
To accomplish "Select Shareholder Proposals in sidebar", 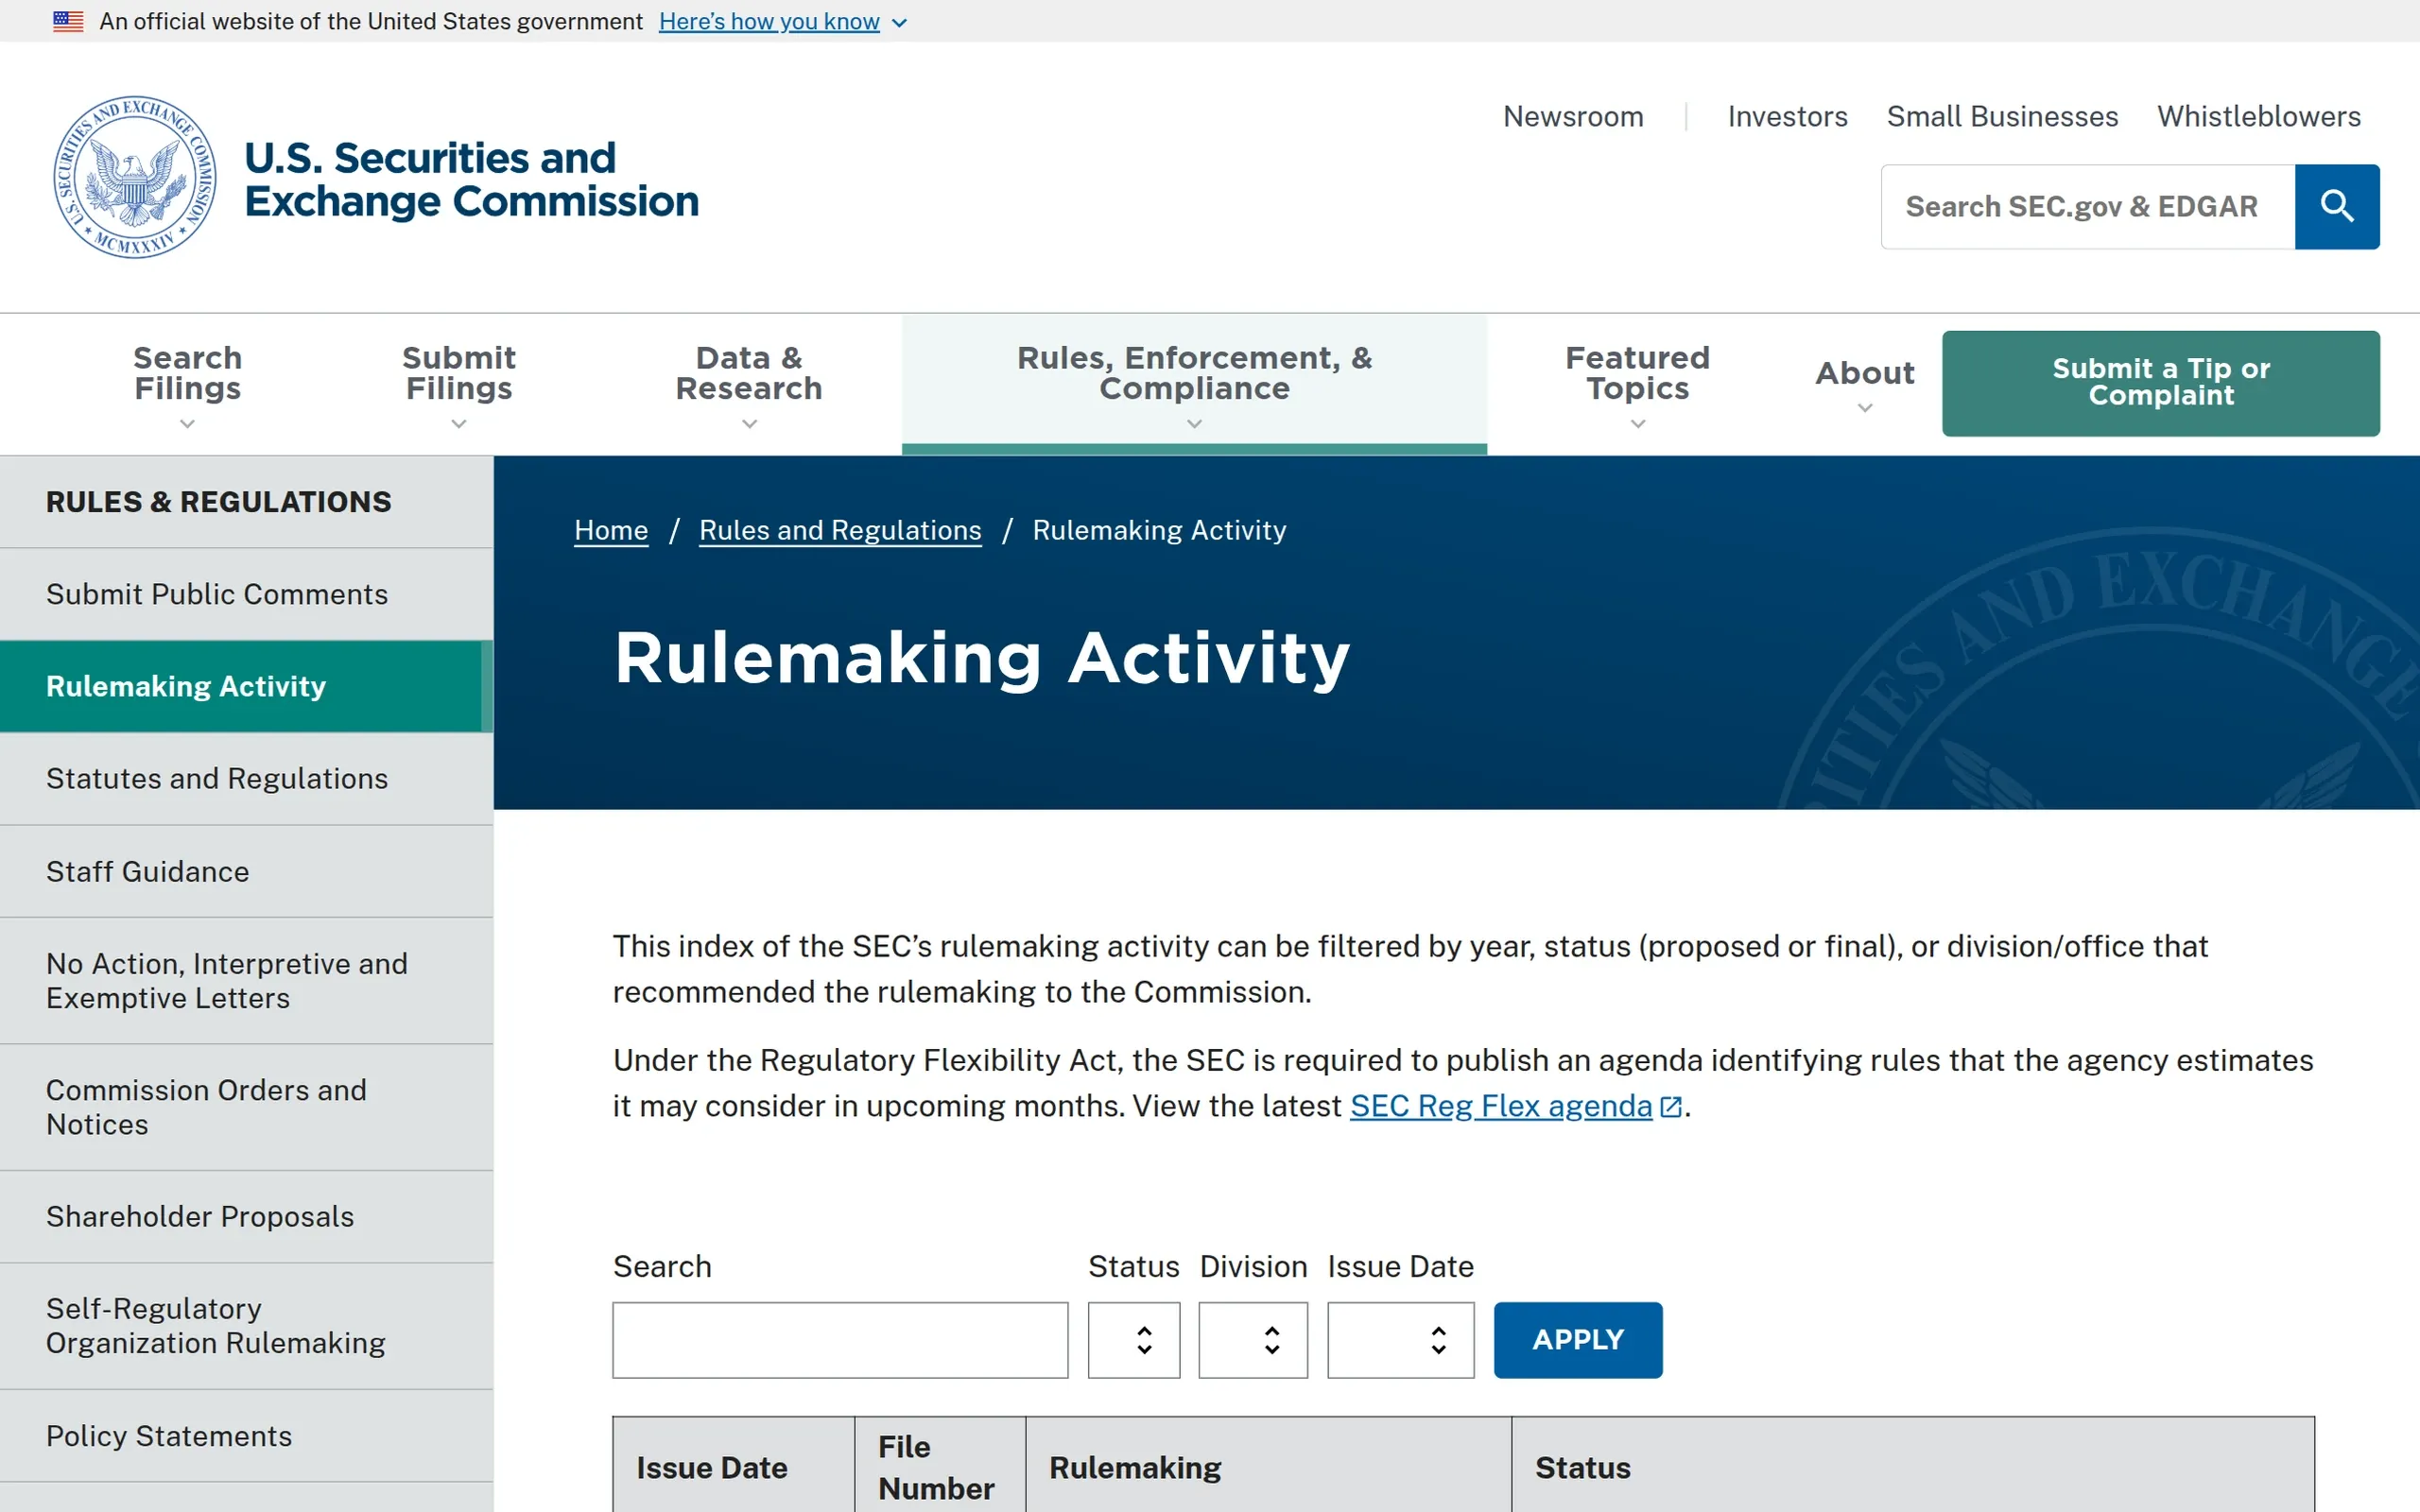I will pos(246,1216).
